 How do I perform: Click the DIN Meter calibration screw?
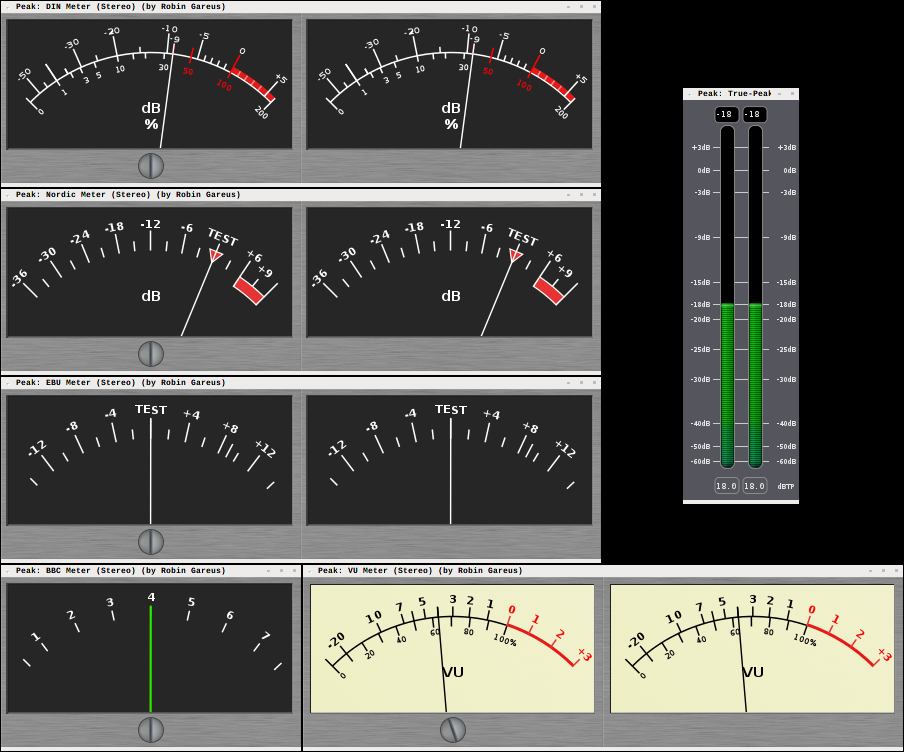(151, 166)
